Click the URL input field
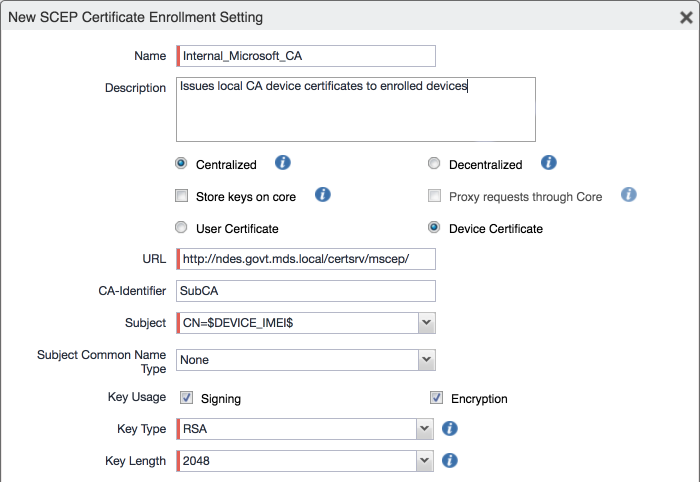The width and height of the screenshot is (700, 482). 306,259
